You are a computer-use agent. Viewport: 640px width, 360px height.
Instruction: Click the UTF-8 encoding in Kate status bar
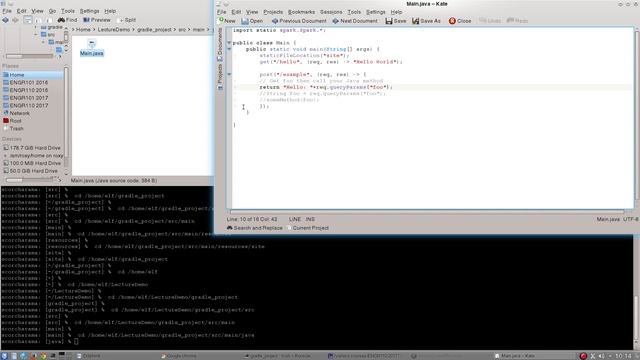coord(631,219)
